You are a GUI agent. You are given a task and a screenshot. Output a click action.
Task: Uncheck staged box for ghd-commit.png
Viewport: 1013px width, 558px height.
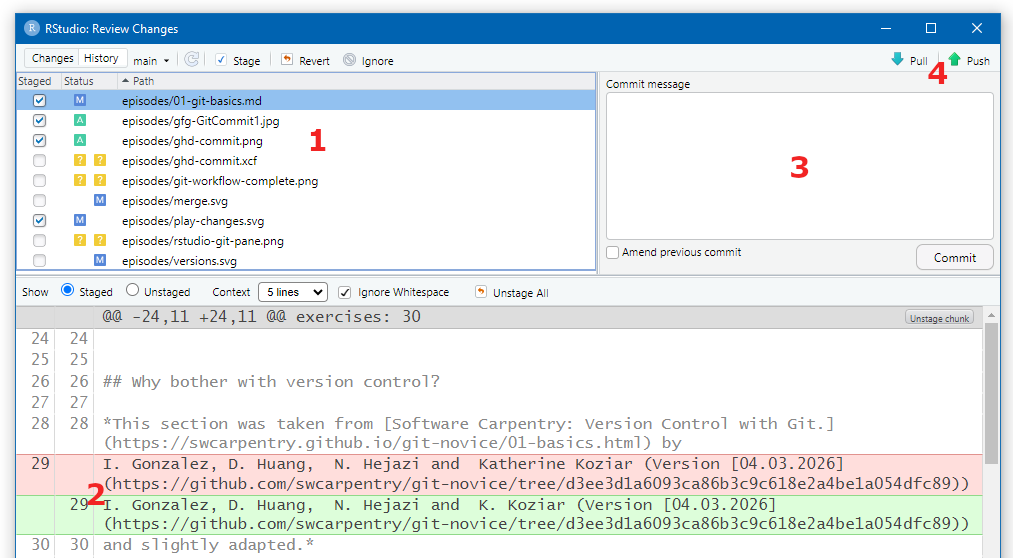coord(39,141)
